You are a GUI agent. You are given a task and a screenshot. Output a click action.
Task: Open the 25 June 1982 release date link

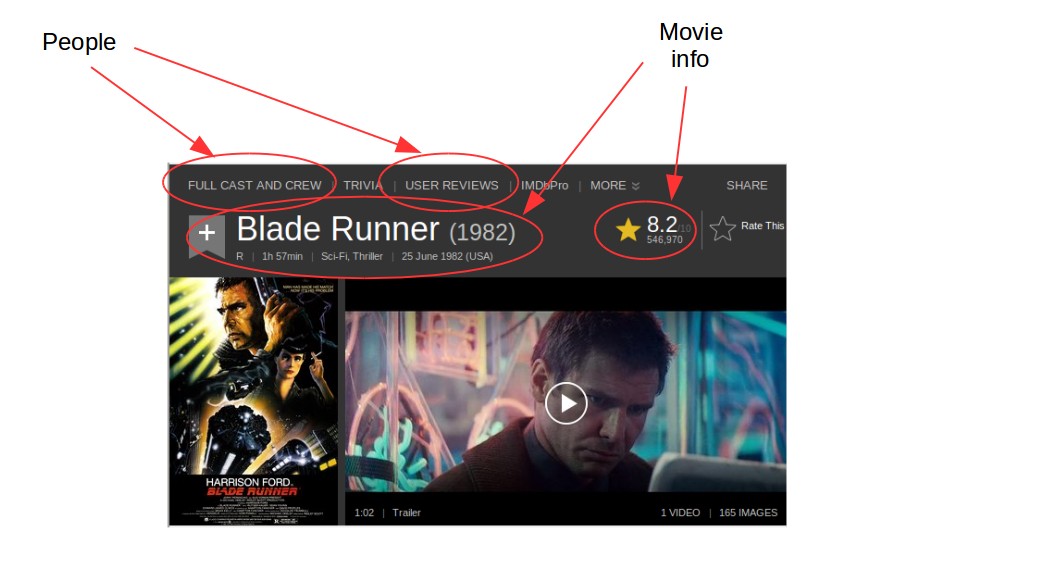click(447, 256)
